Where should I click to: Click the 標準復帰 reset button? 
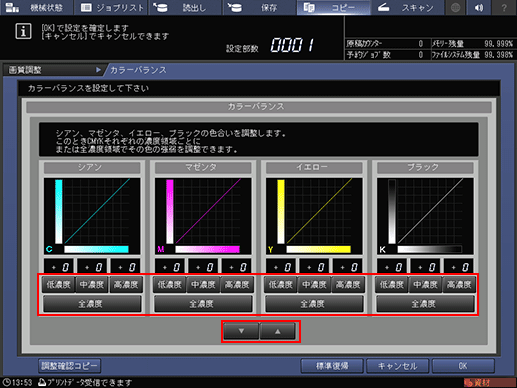(x=332, y=366)
